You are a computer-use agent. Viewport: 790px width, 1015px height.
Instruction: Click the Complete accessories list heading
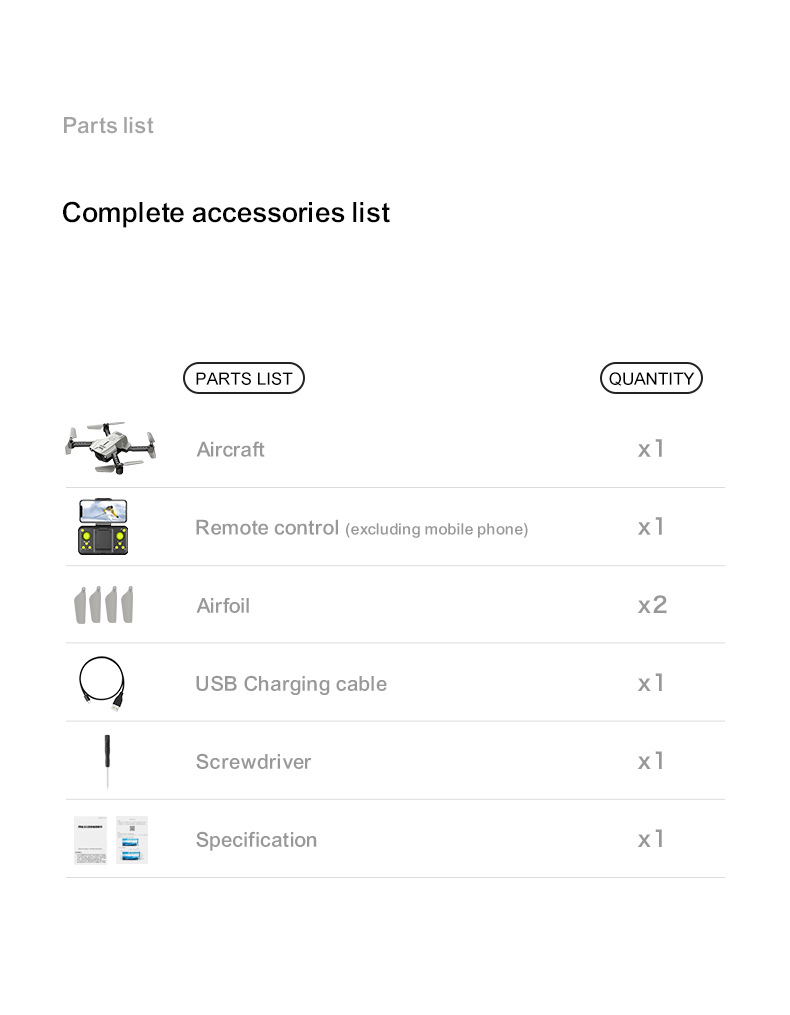point(226,213)
